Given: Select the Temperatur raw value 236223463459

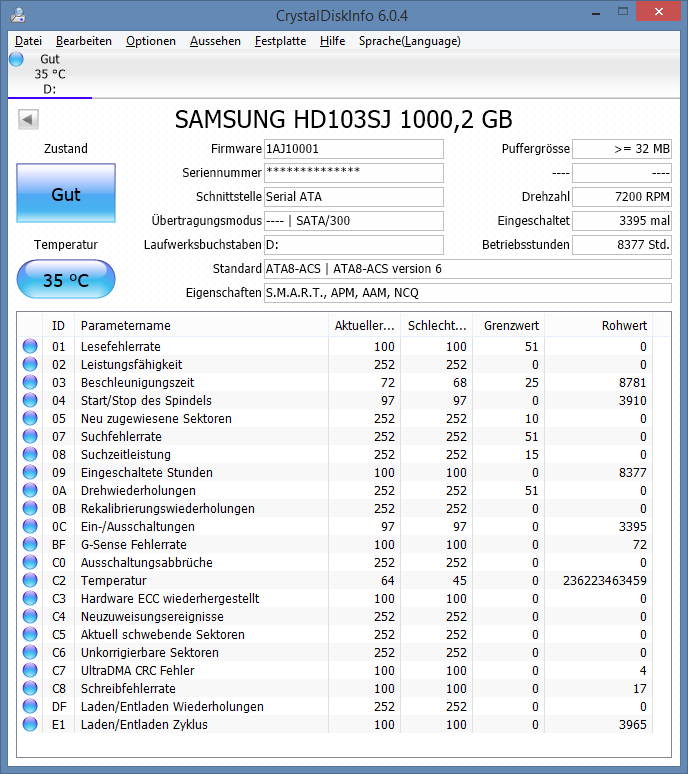Looking at the screenshot, I should click(x=605, y=581).
